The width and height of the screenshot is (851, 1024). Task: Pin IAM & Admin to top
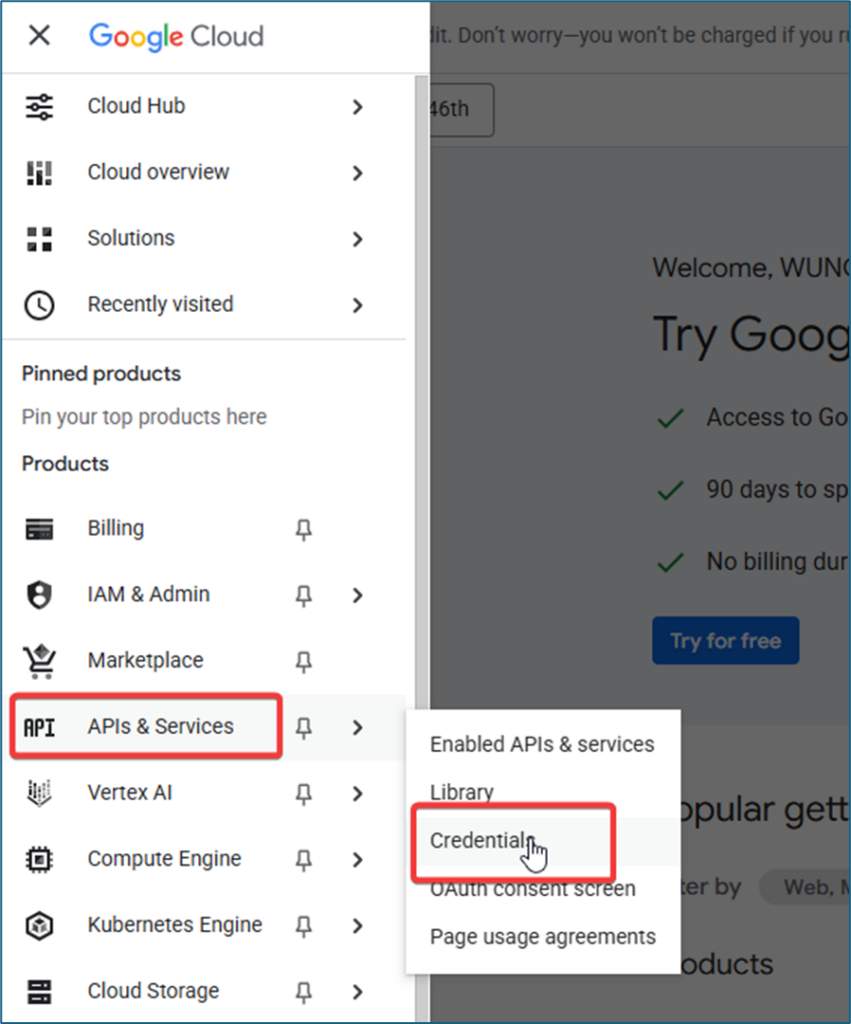304,595
